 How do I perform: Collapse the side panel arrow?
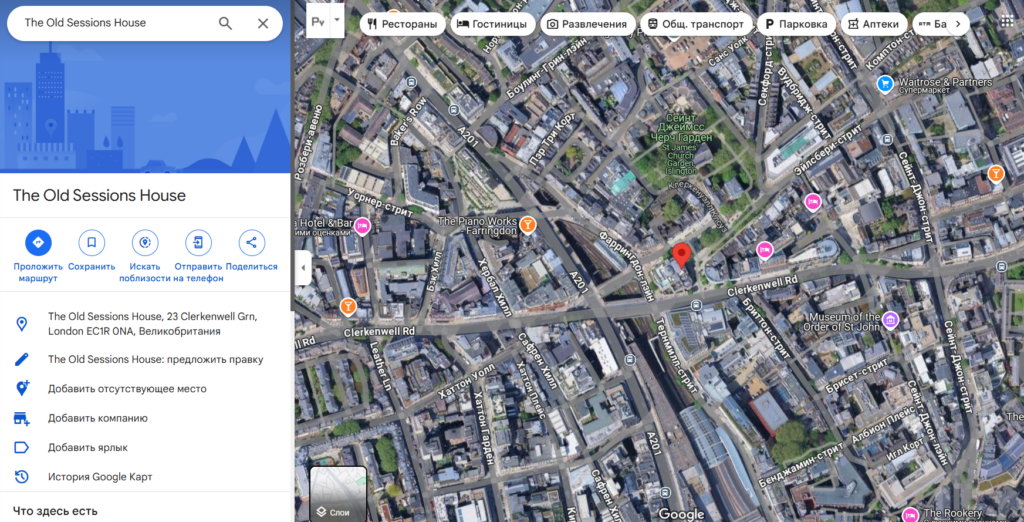301,267
